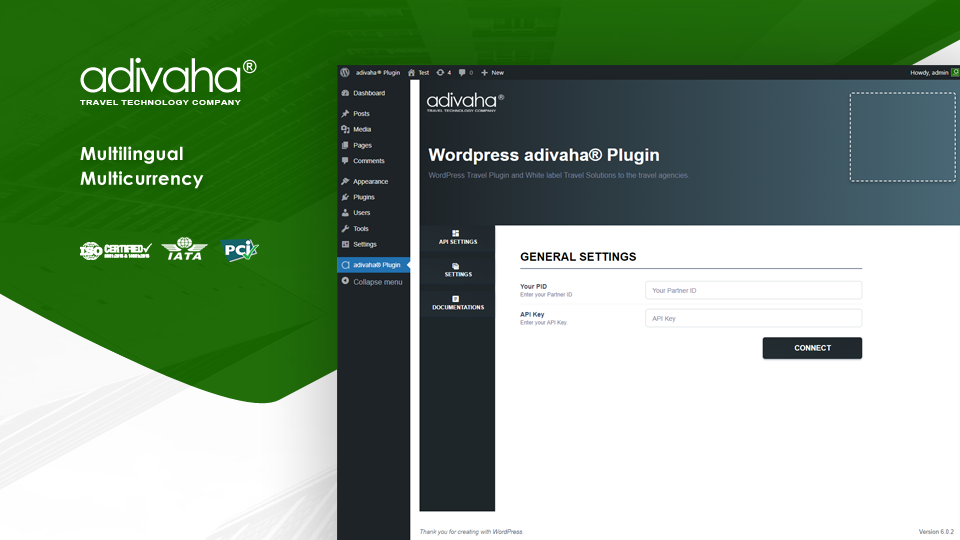Click the IATA logo badge
Viewport: 960px width, 540px height.
(x=184, y=249)
